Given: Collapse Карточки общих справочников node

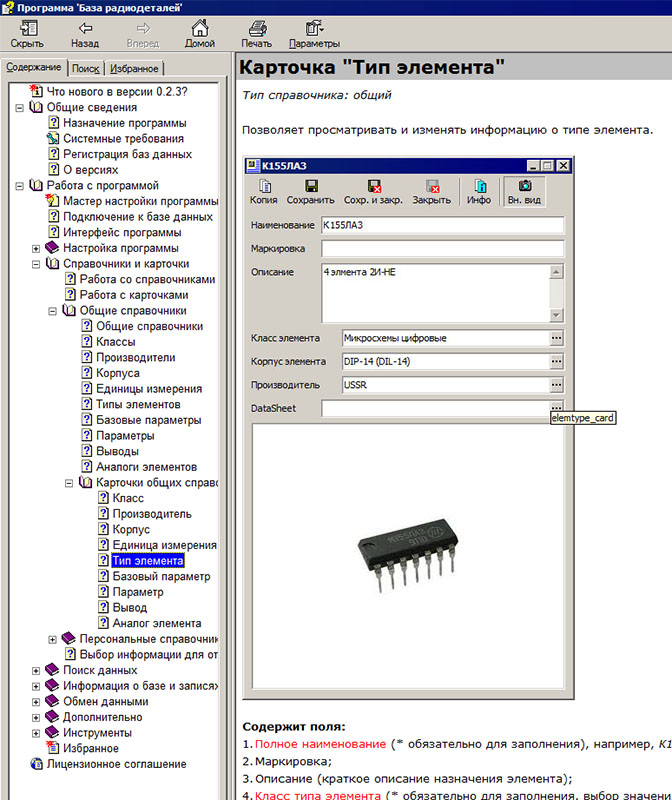Looking at the screenshot, I should coord(69,483).
